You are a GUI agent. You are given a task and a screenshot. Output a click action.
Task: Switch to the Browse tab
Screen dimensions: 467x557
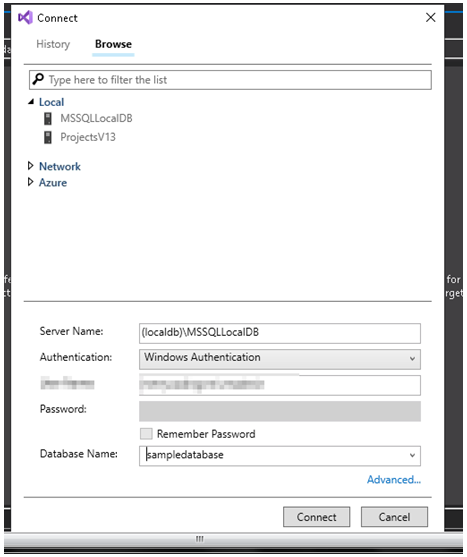113,44
